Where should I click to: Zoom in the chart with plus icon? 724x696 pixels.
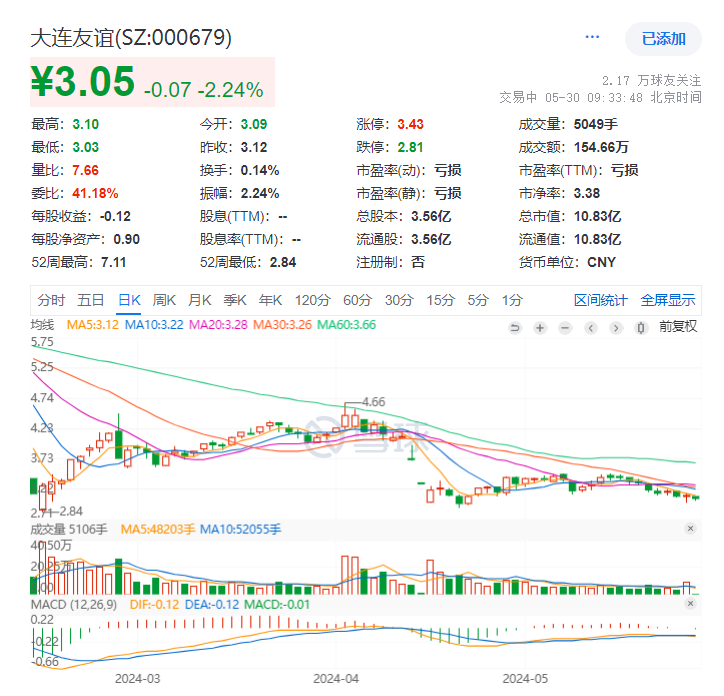click(539, 328)
